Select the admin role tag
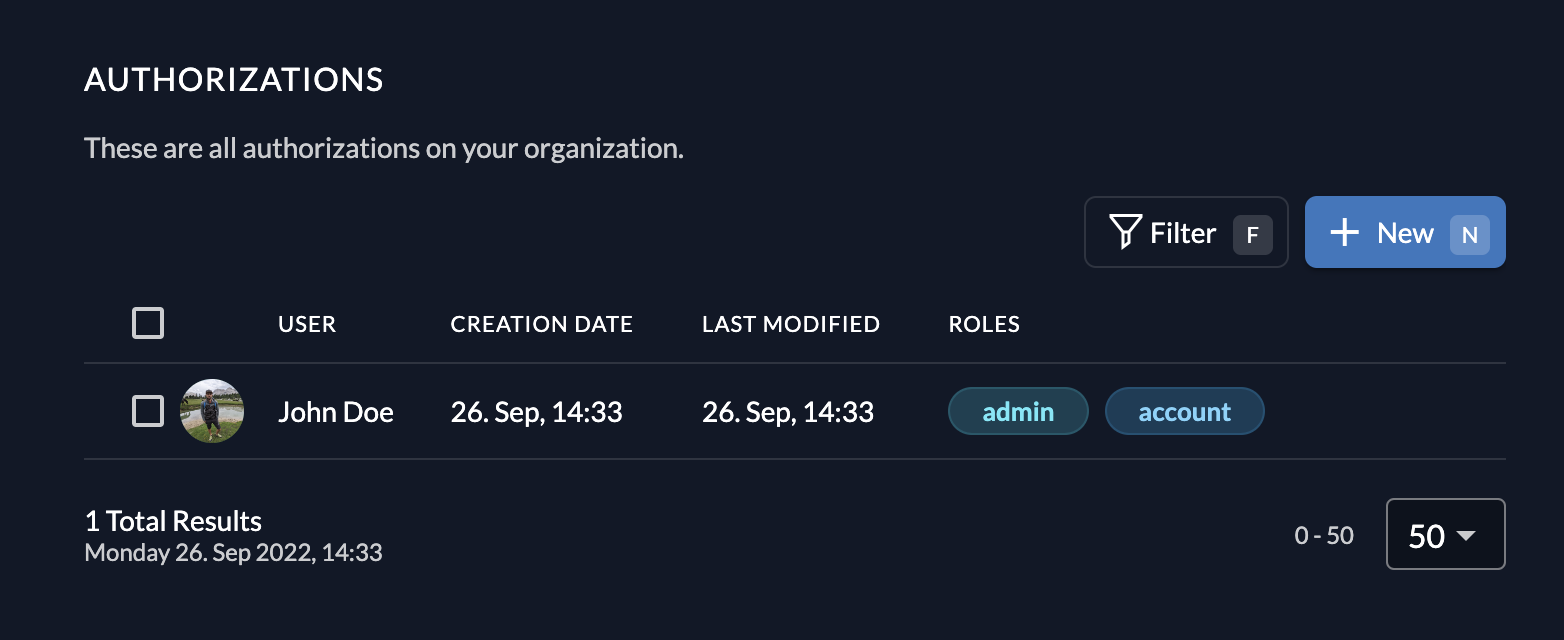 tap(1018, 412)
